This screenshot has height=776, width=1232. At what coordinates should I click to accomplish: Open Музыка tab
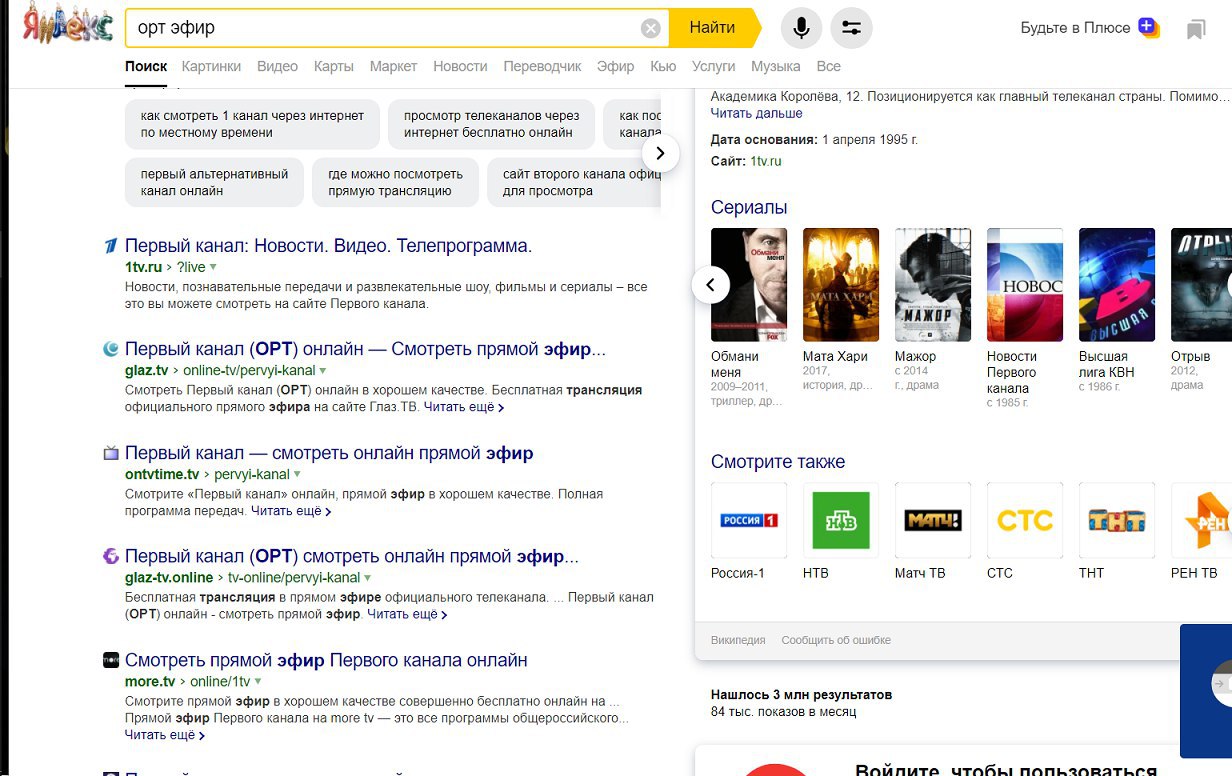[x=776, y=66]
